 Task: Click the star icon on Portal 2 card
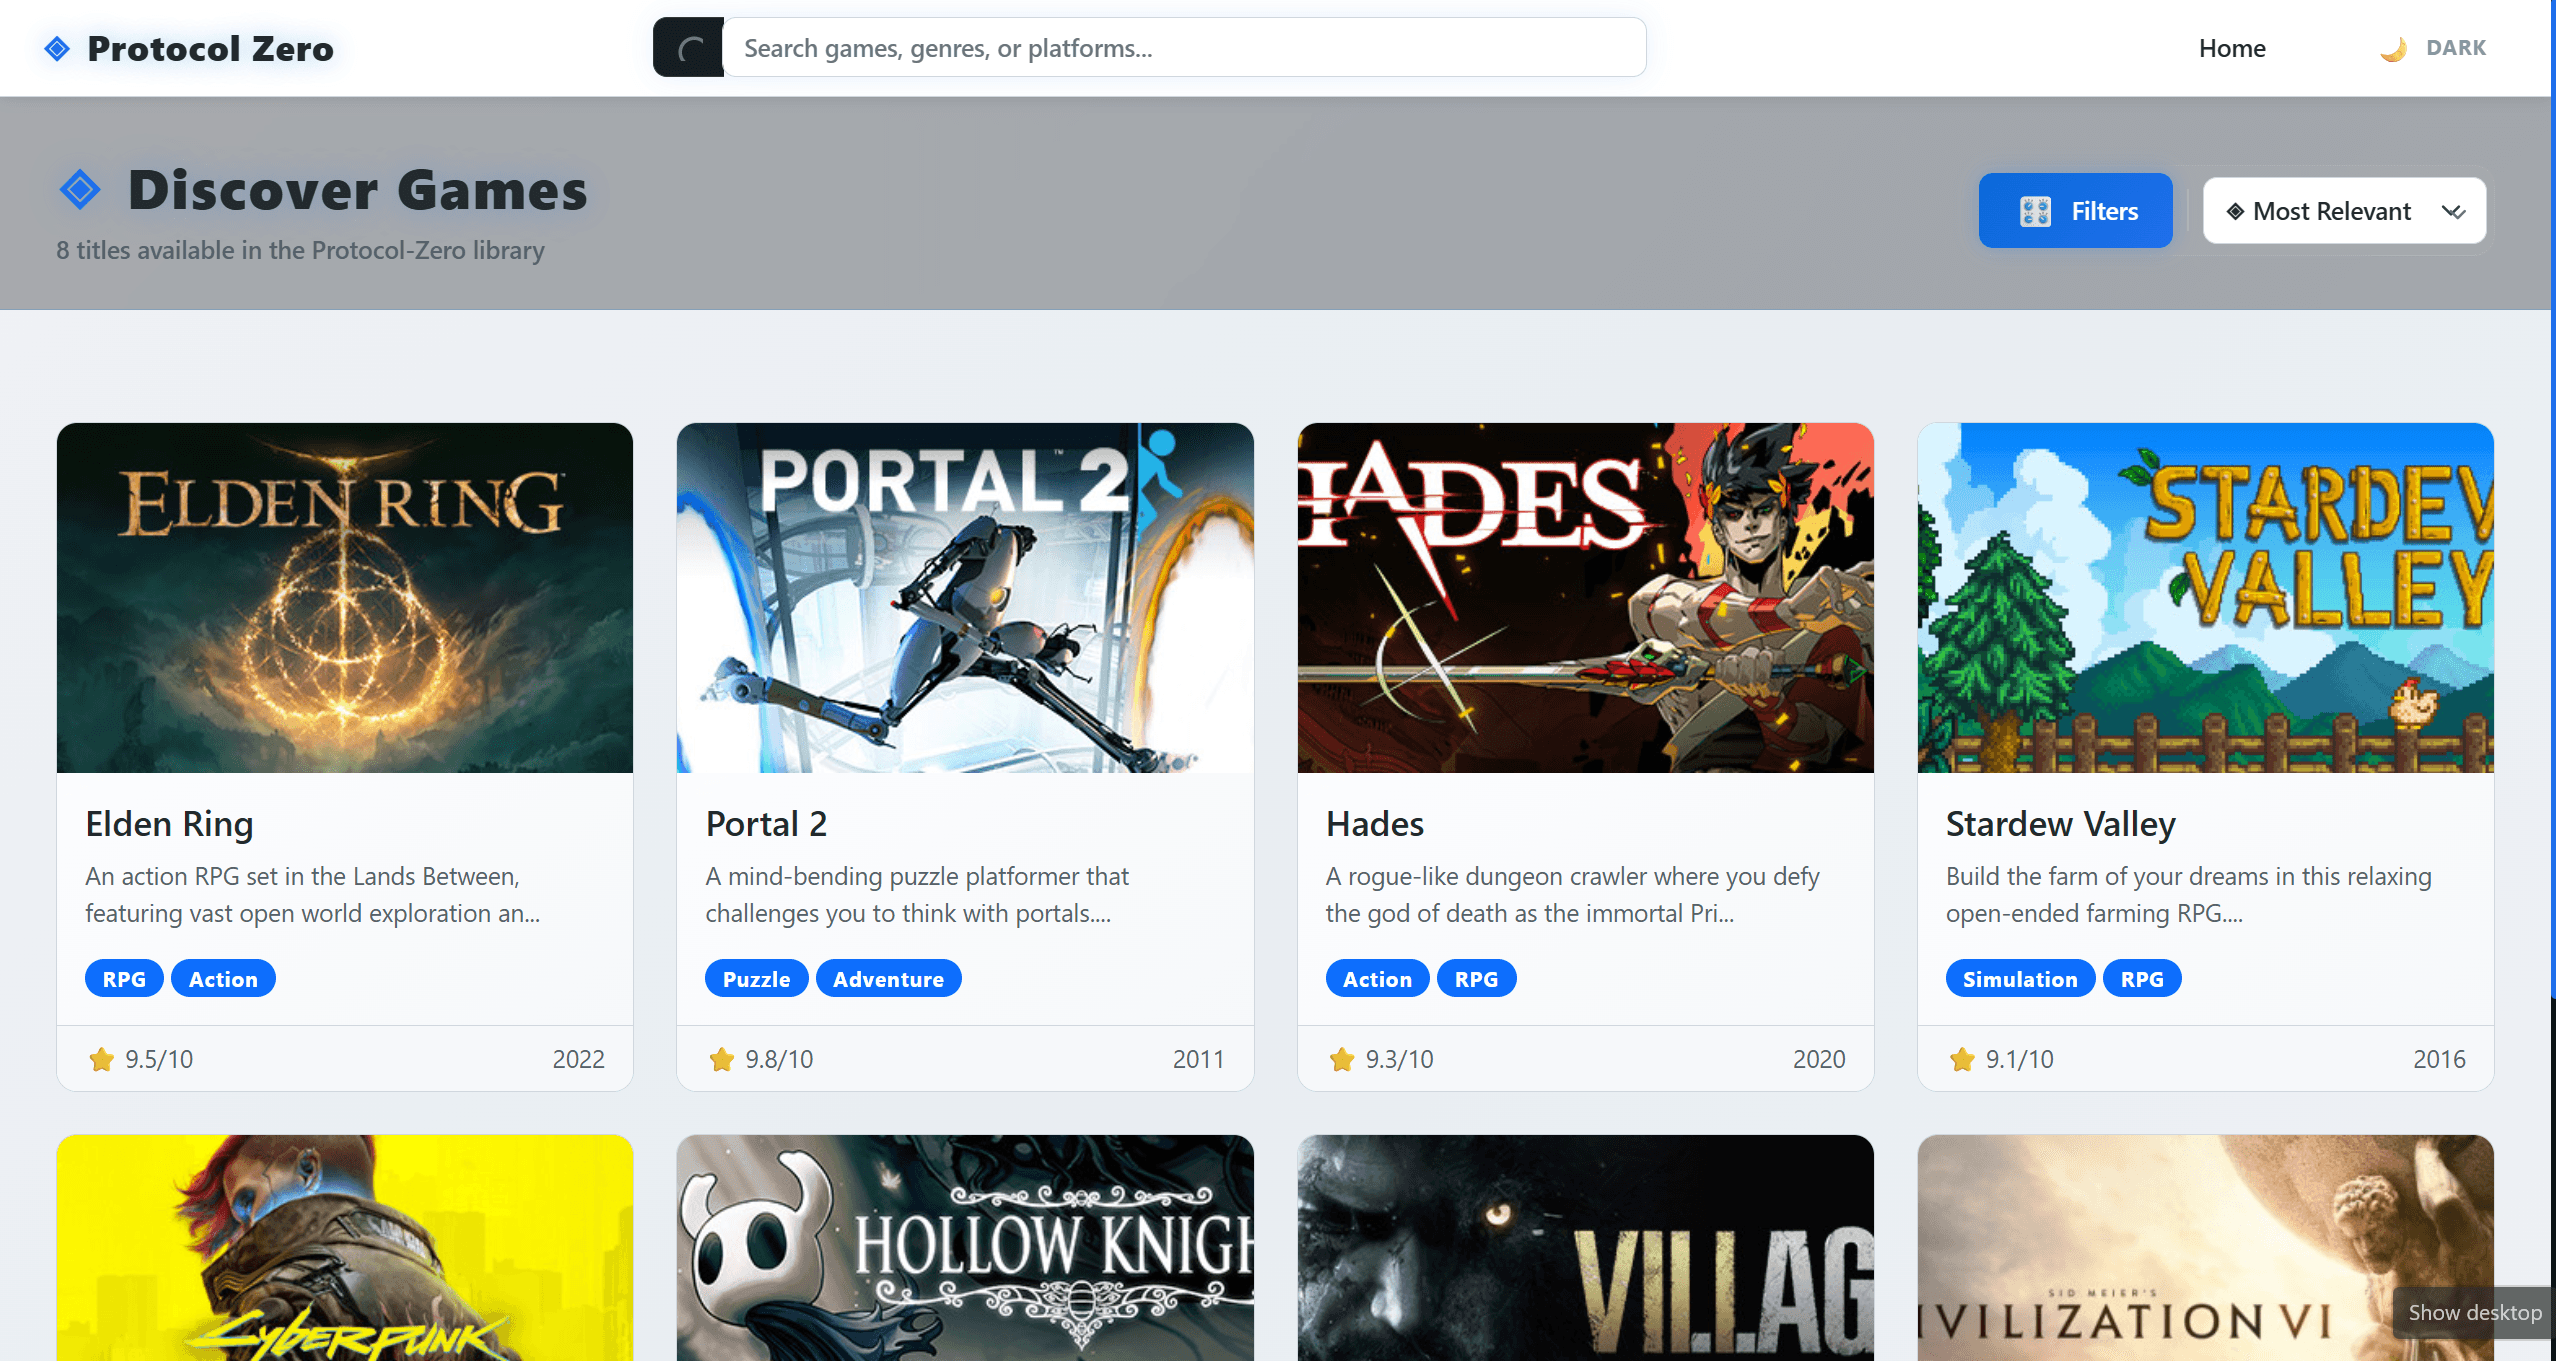[721, 1059]
